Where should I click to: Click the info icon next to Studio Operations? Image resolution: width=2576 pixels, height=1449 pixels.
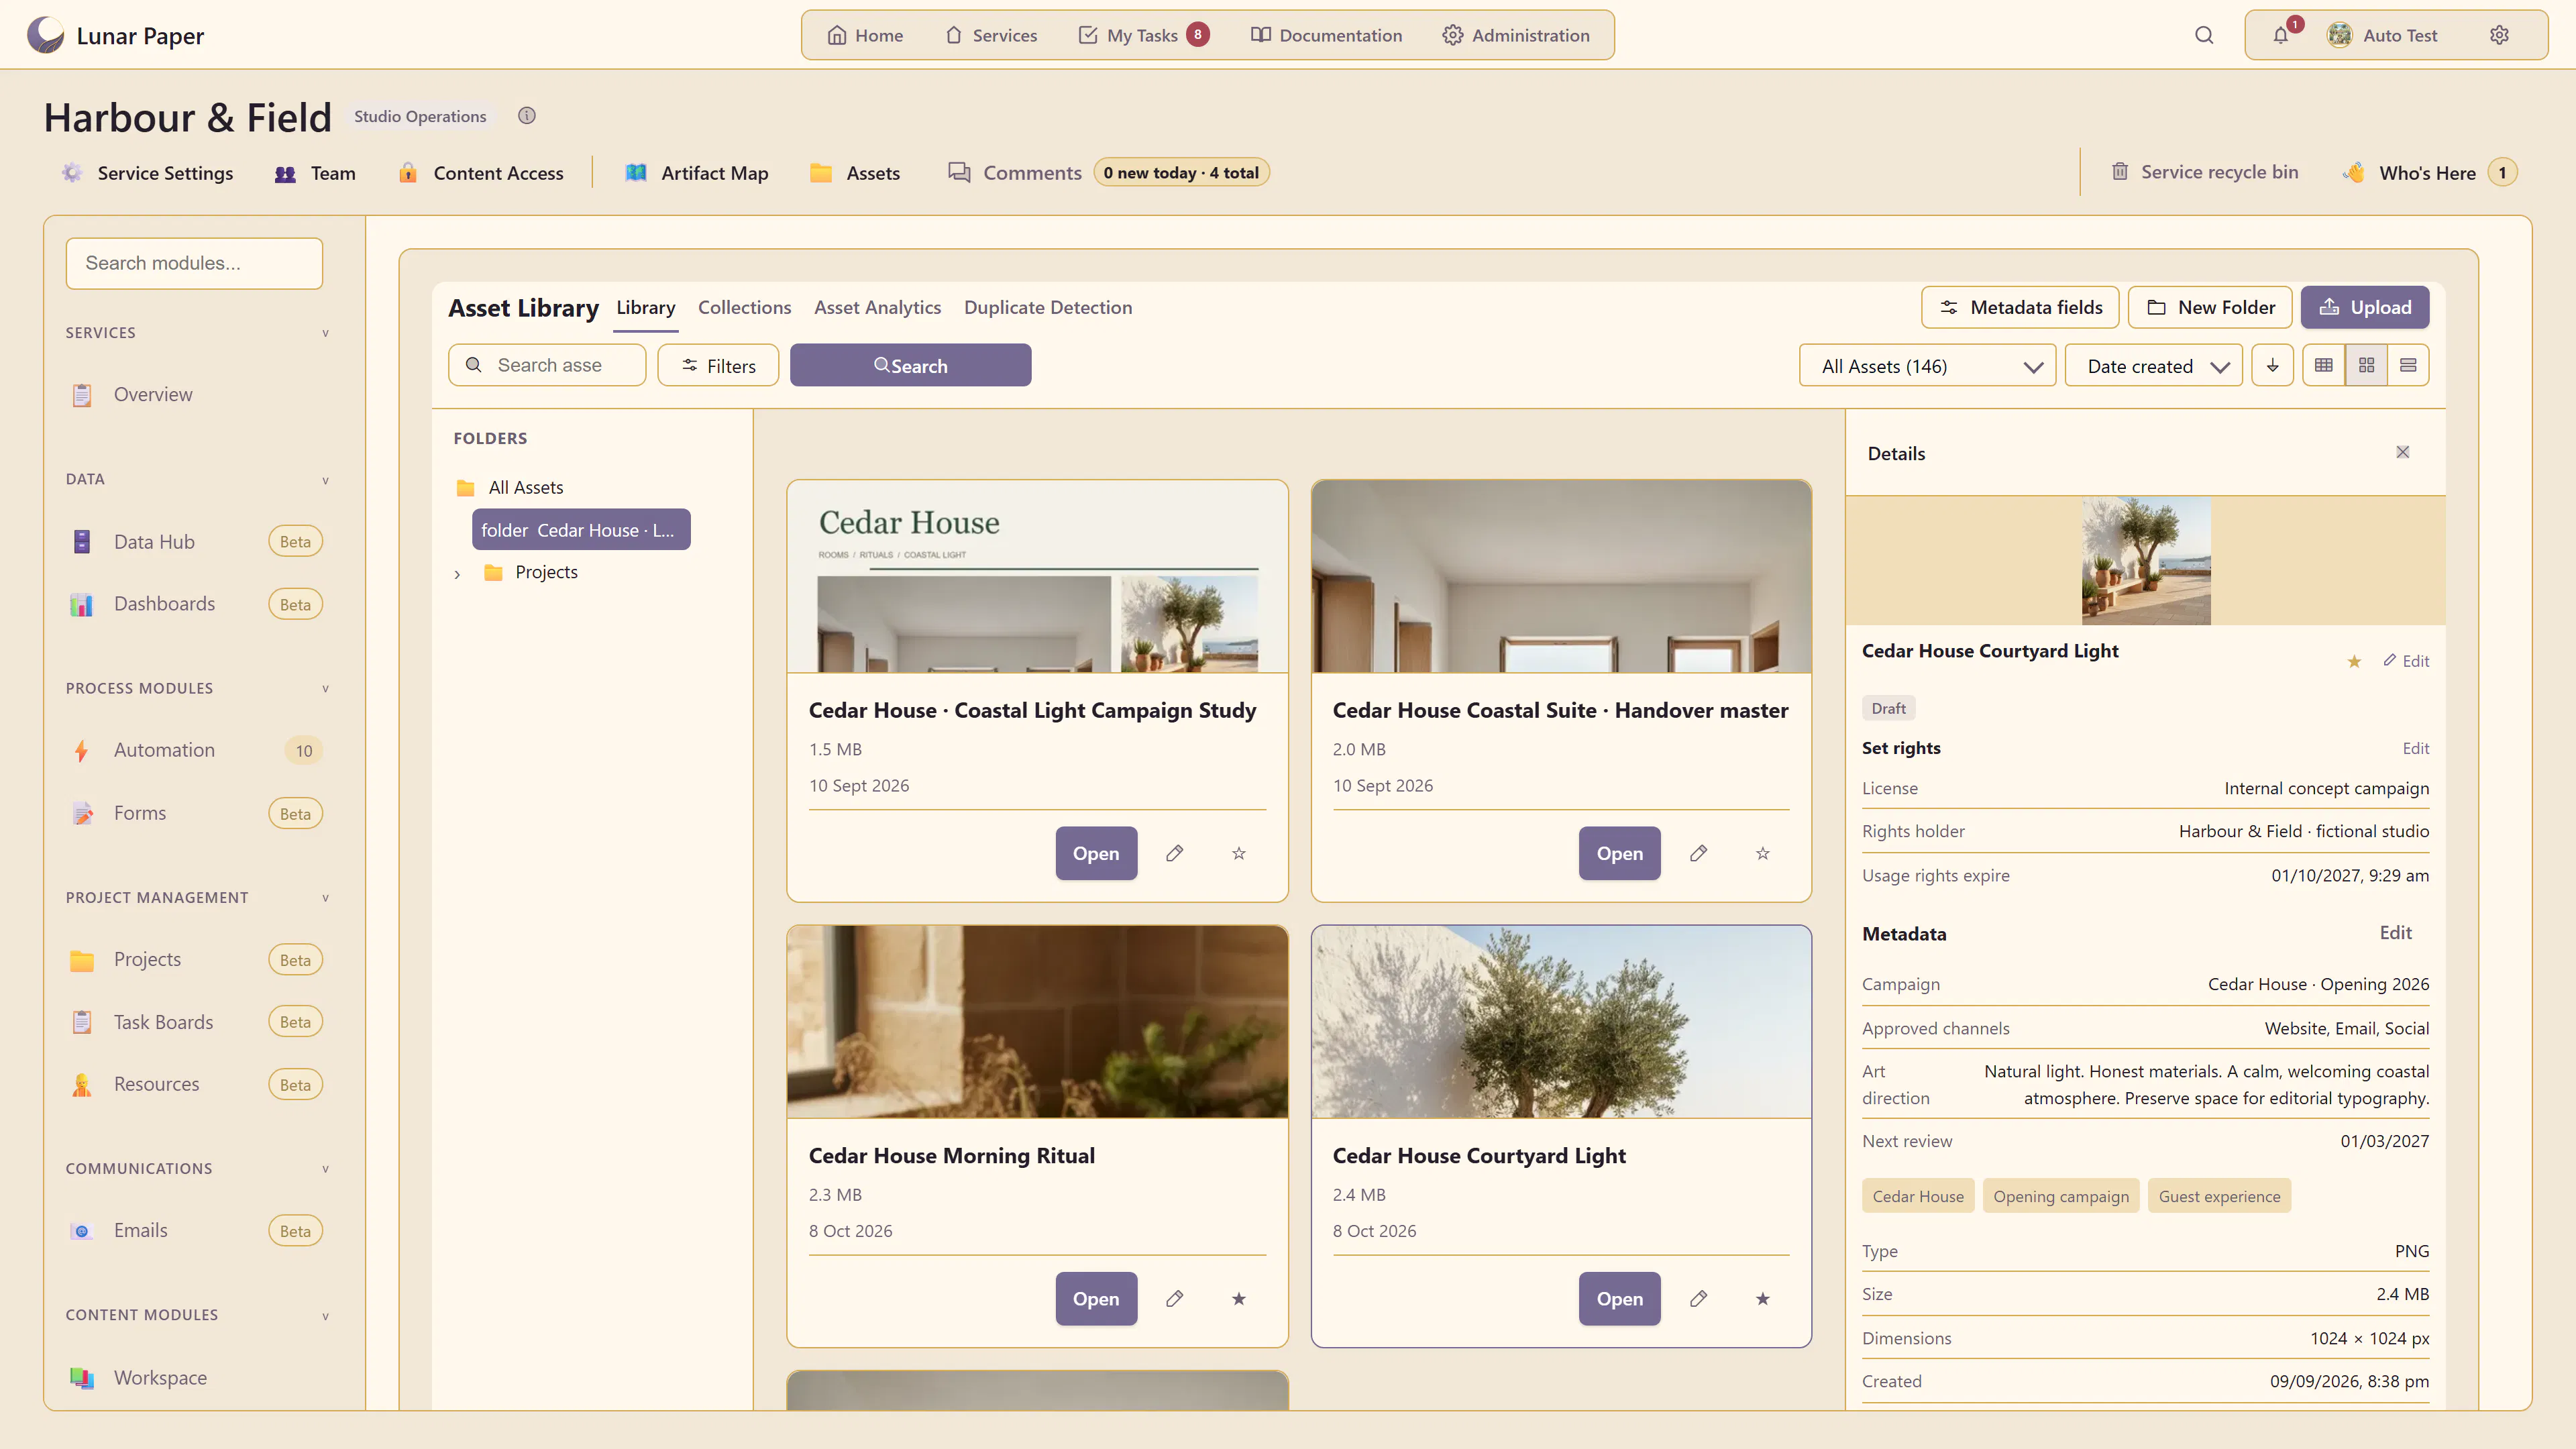click(527, 116)
